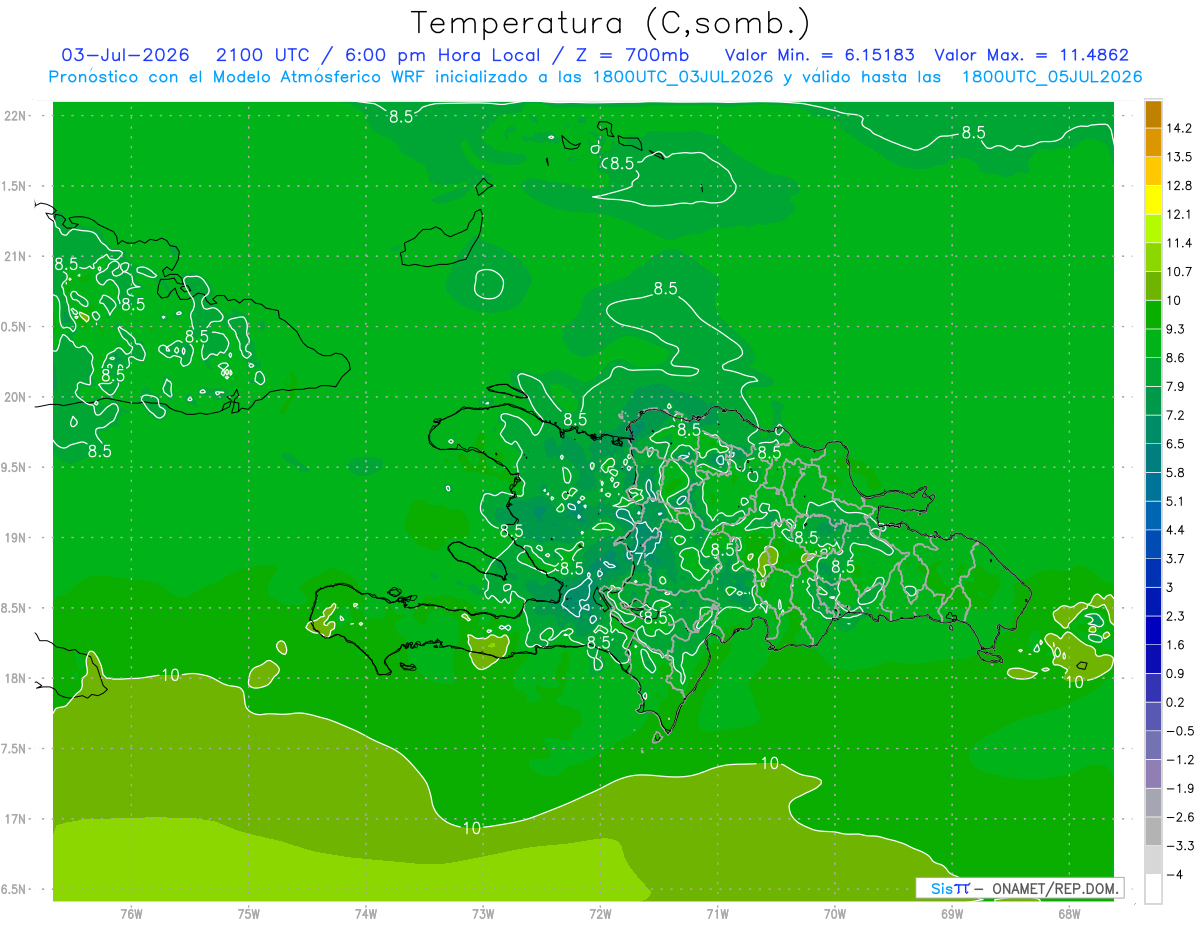Click the "ONAMET/REP.DOM." credit text
1200x927 pixels.
point(1054,888)
